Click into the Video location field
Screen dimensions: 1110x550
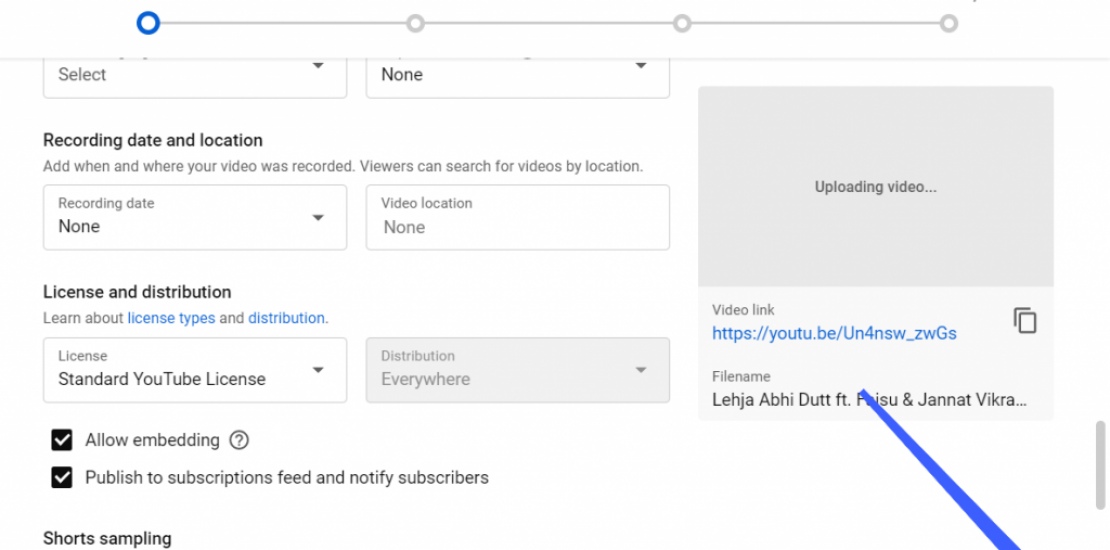[517, 227]
